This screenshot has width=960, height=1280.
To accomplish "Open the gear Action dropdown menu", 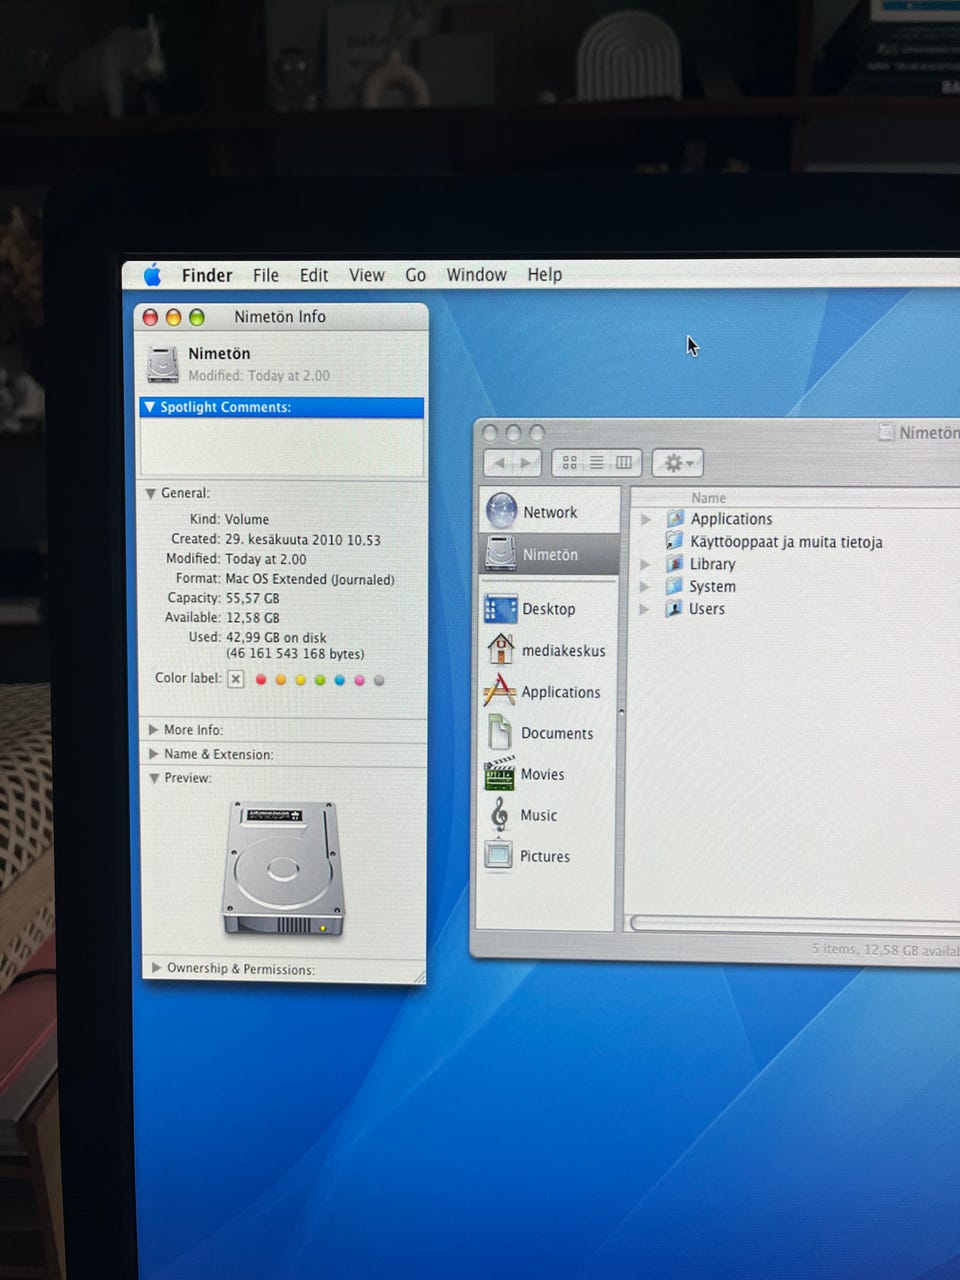I will [x=678, y=463].
